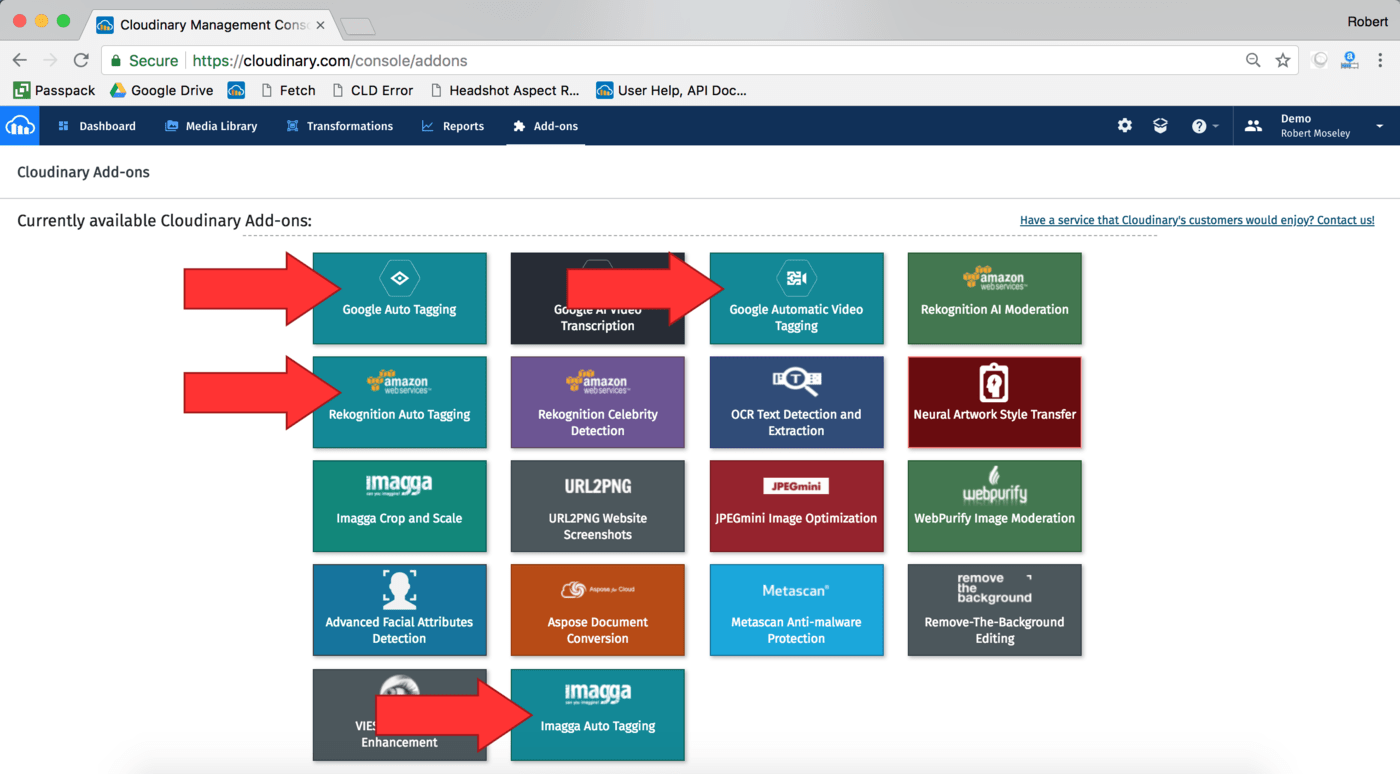Open Advanced Facial Attributes Detection tile
Screen dimensions: 1400x774
click(x=400, y=610)
